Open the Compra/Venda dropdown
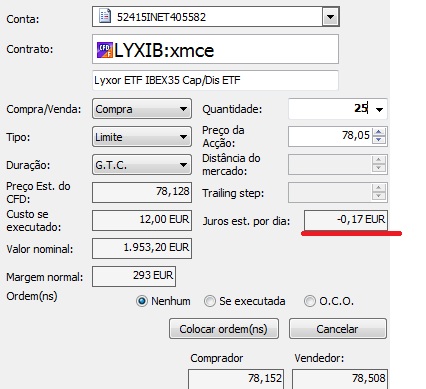Viewport: 426px width, 389px height. [142, 109]
